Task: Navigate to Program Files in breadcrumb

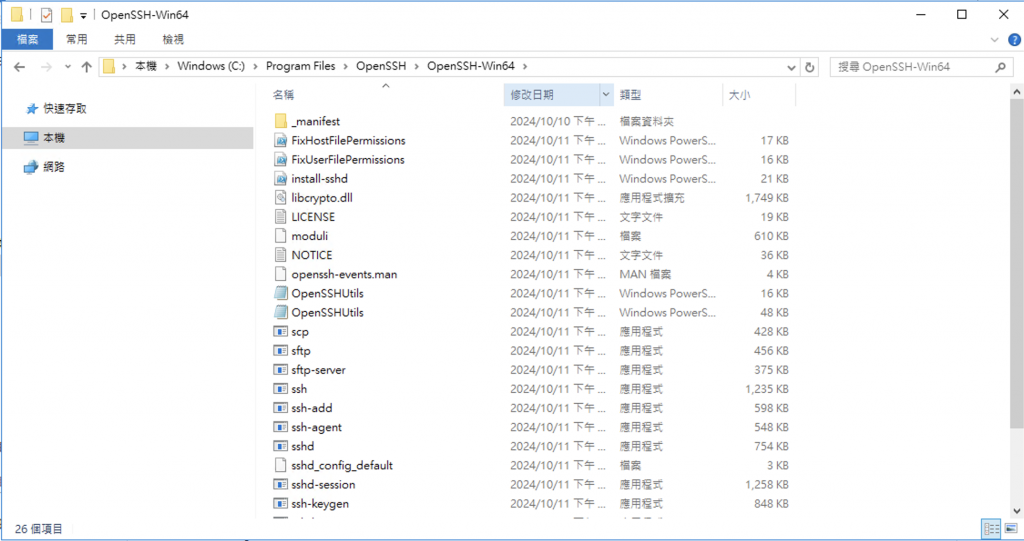Action: pyautogui.click(x=300, y=66)
